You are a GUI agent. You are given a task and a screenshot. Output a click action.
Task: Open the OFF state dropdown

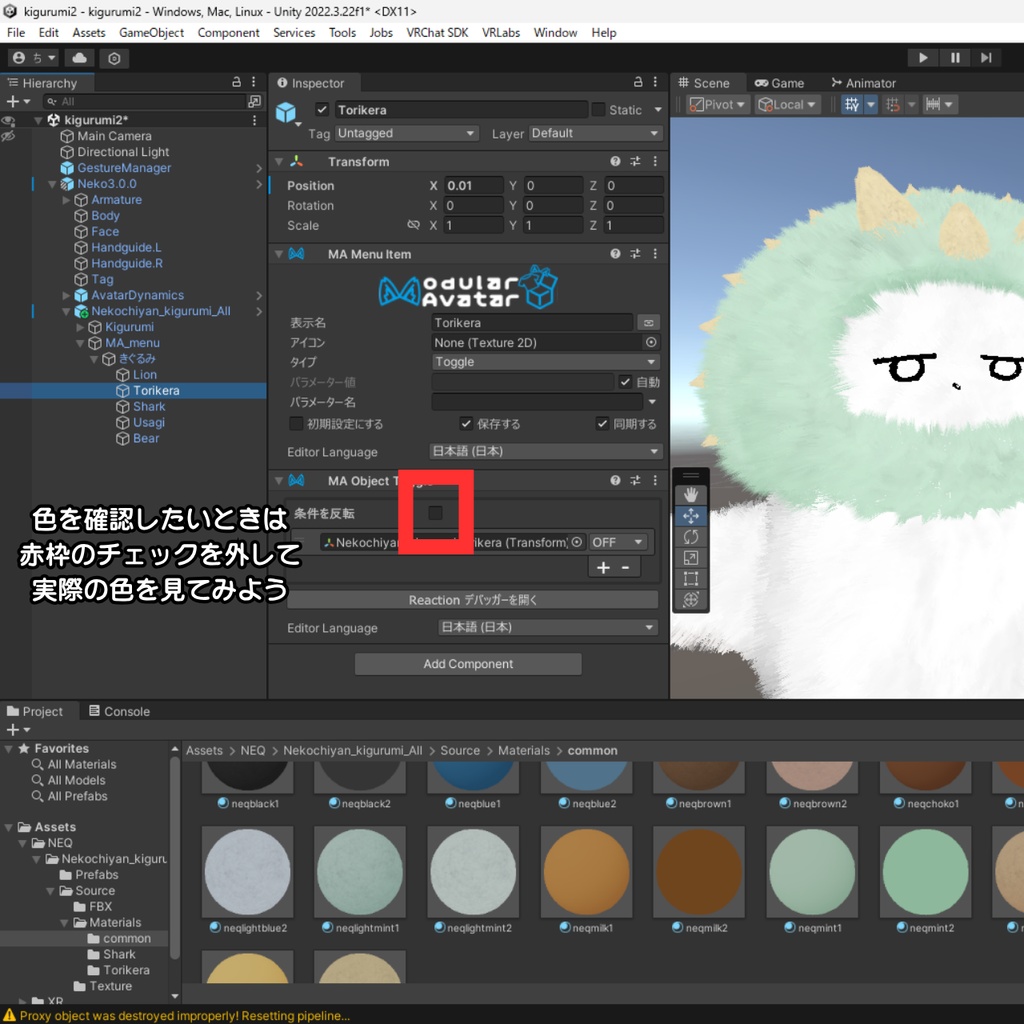pyautogui.click(x=618, y=542)
